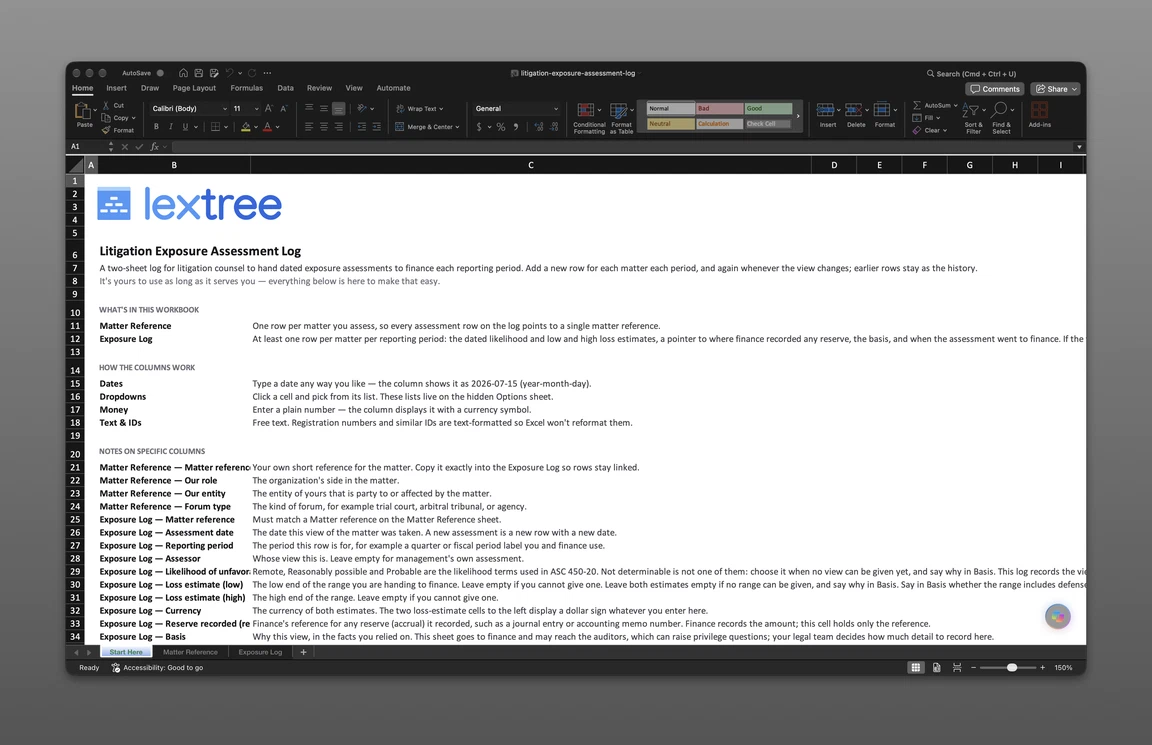Toggle Wrap Text on selected cells
Image resolution: width=1152 pixels, height=745 pixels.
(420, 109)
